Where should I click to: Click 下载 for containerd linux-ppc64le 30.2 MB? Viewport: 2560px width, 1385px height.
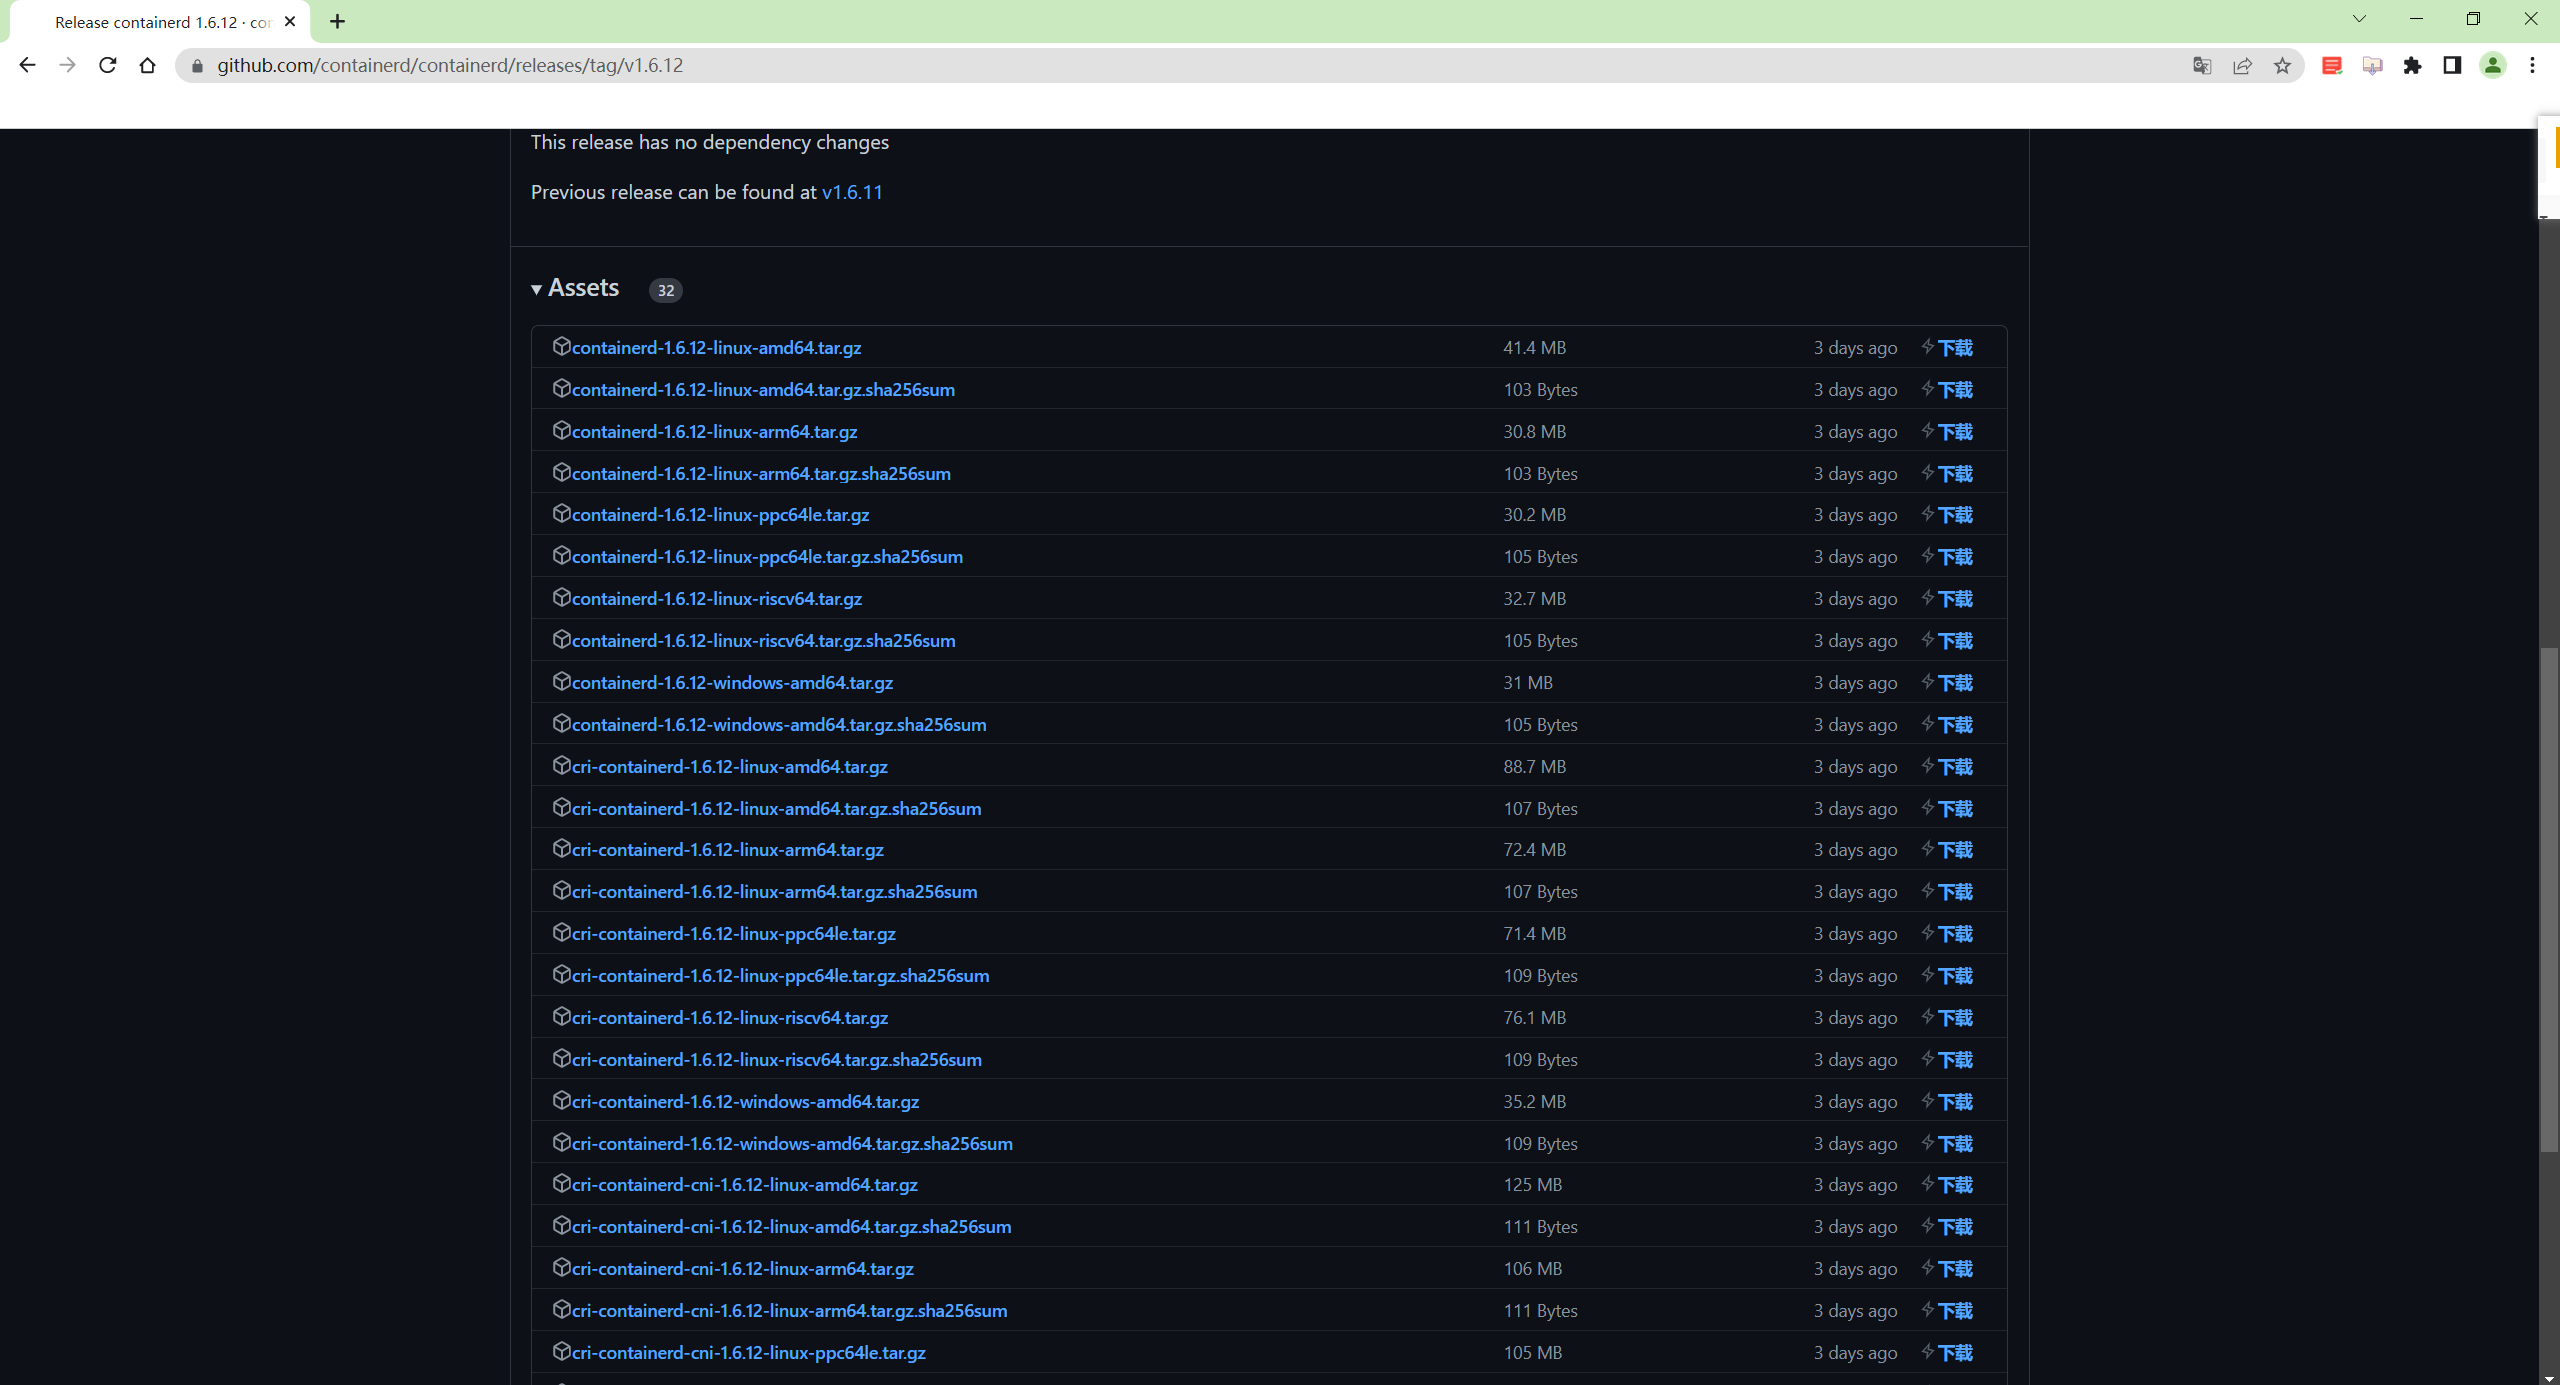[x=1955, y=515]
